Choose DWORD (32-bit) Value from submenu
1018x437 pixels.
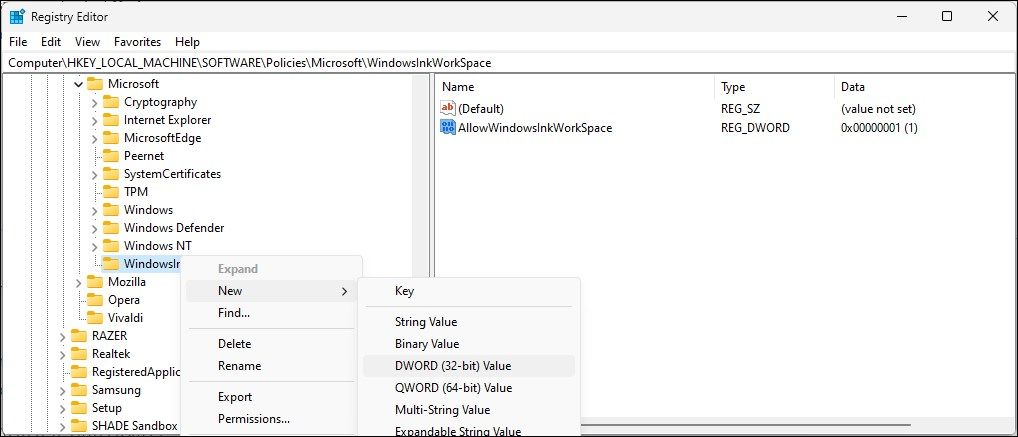[469, 366]
